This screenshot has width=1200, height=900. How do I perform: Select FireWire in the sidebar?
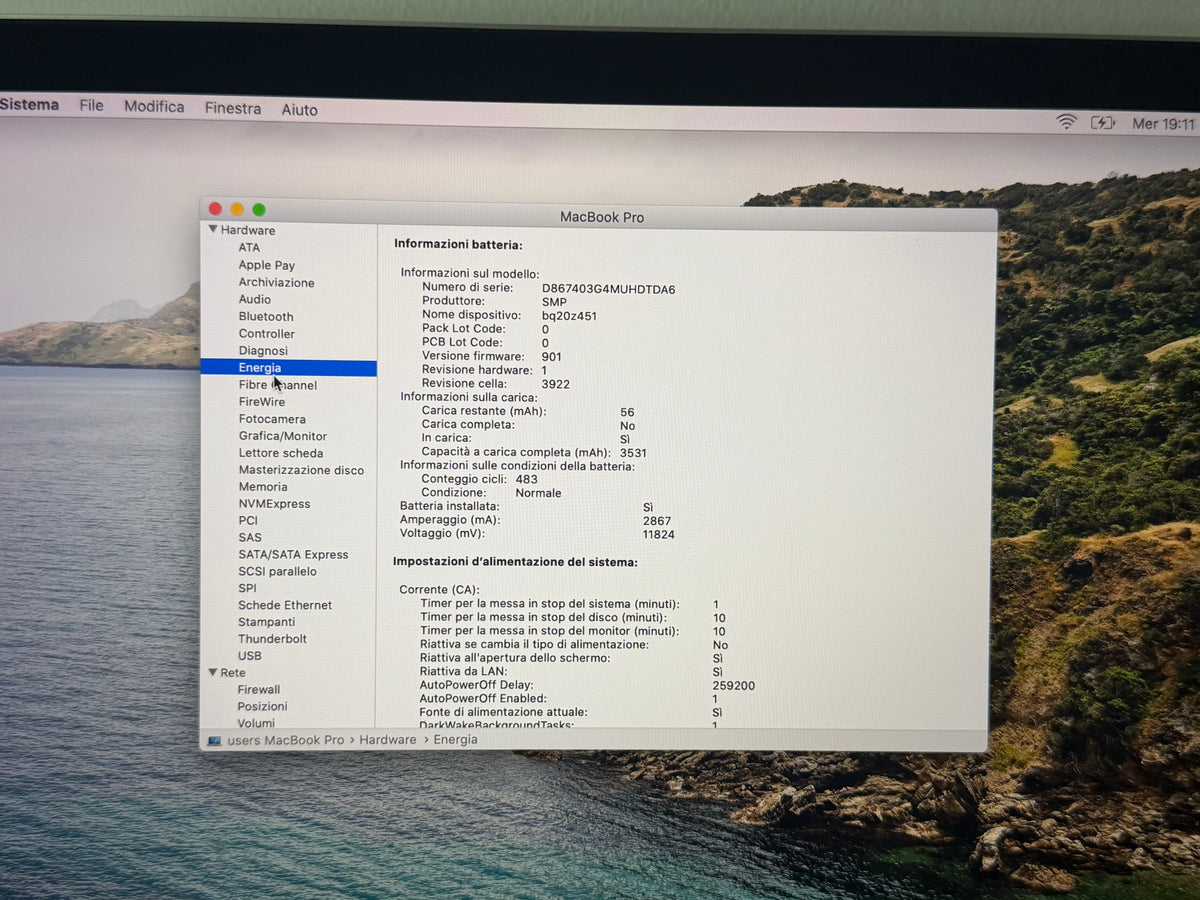pyautogui.click(x=261, y=402)
